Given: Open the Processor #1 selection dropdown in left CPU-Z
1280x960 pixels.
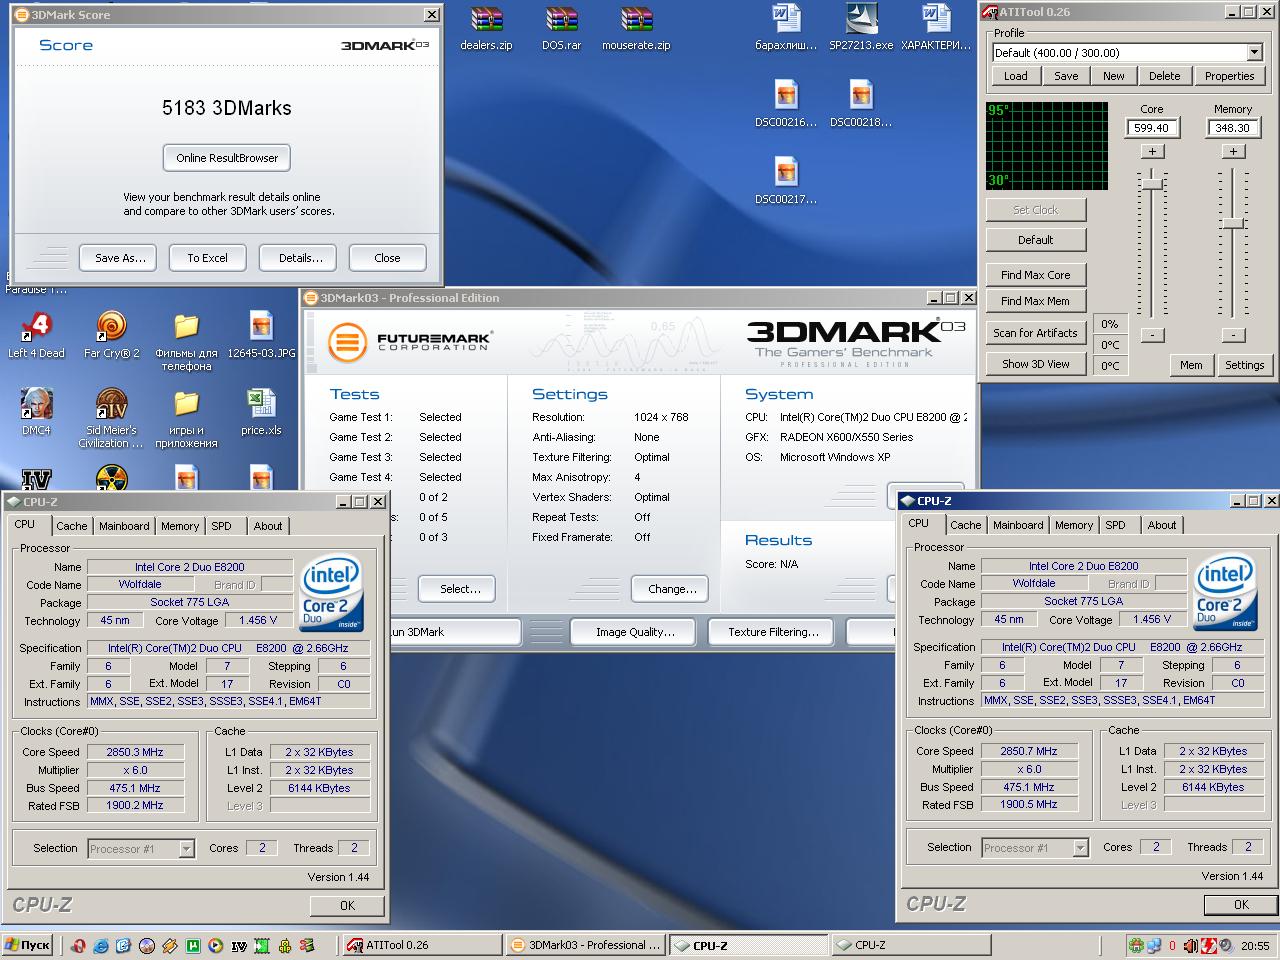Looking at the screenshot, I should point(186,849).
